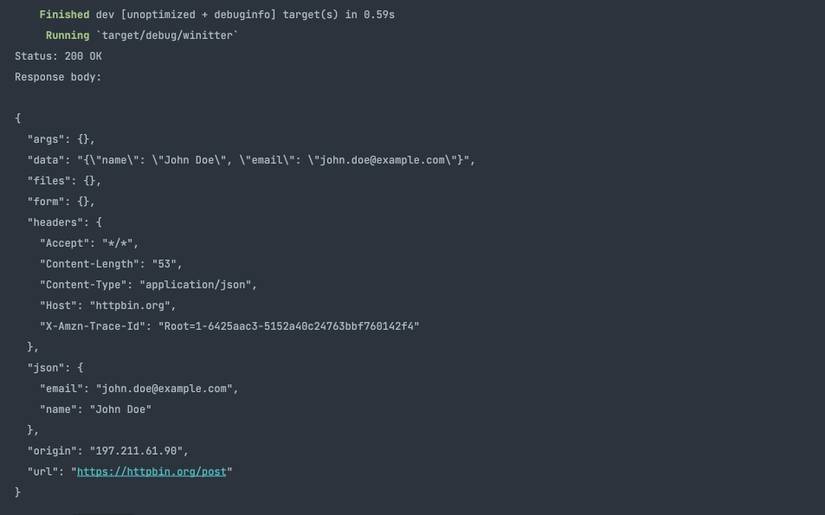The height and width of the screenshot is (515, 825).
Task: Click the "files" key in JSON
Action: click(x=49, y=181)
